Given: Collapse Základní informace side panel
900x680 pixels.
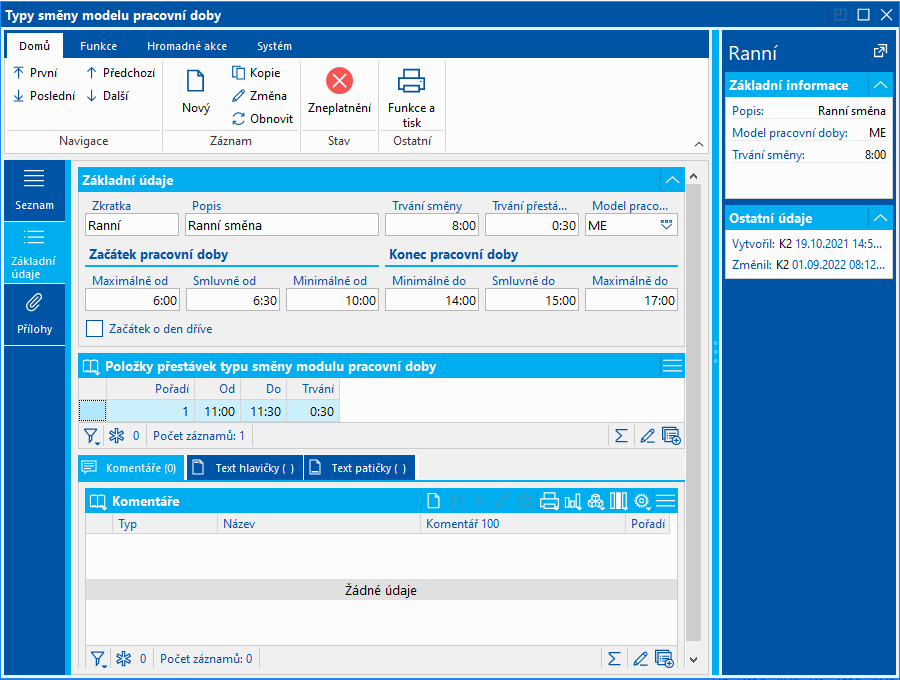Looking at the screenshot, I should tap(880, 86).
